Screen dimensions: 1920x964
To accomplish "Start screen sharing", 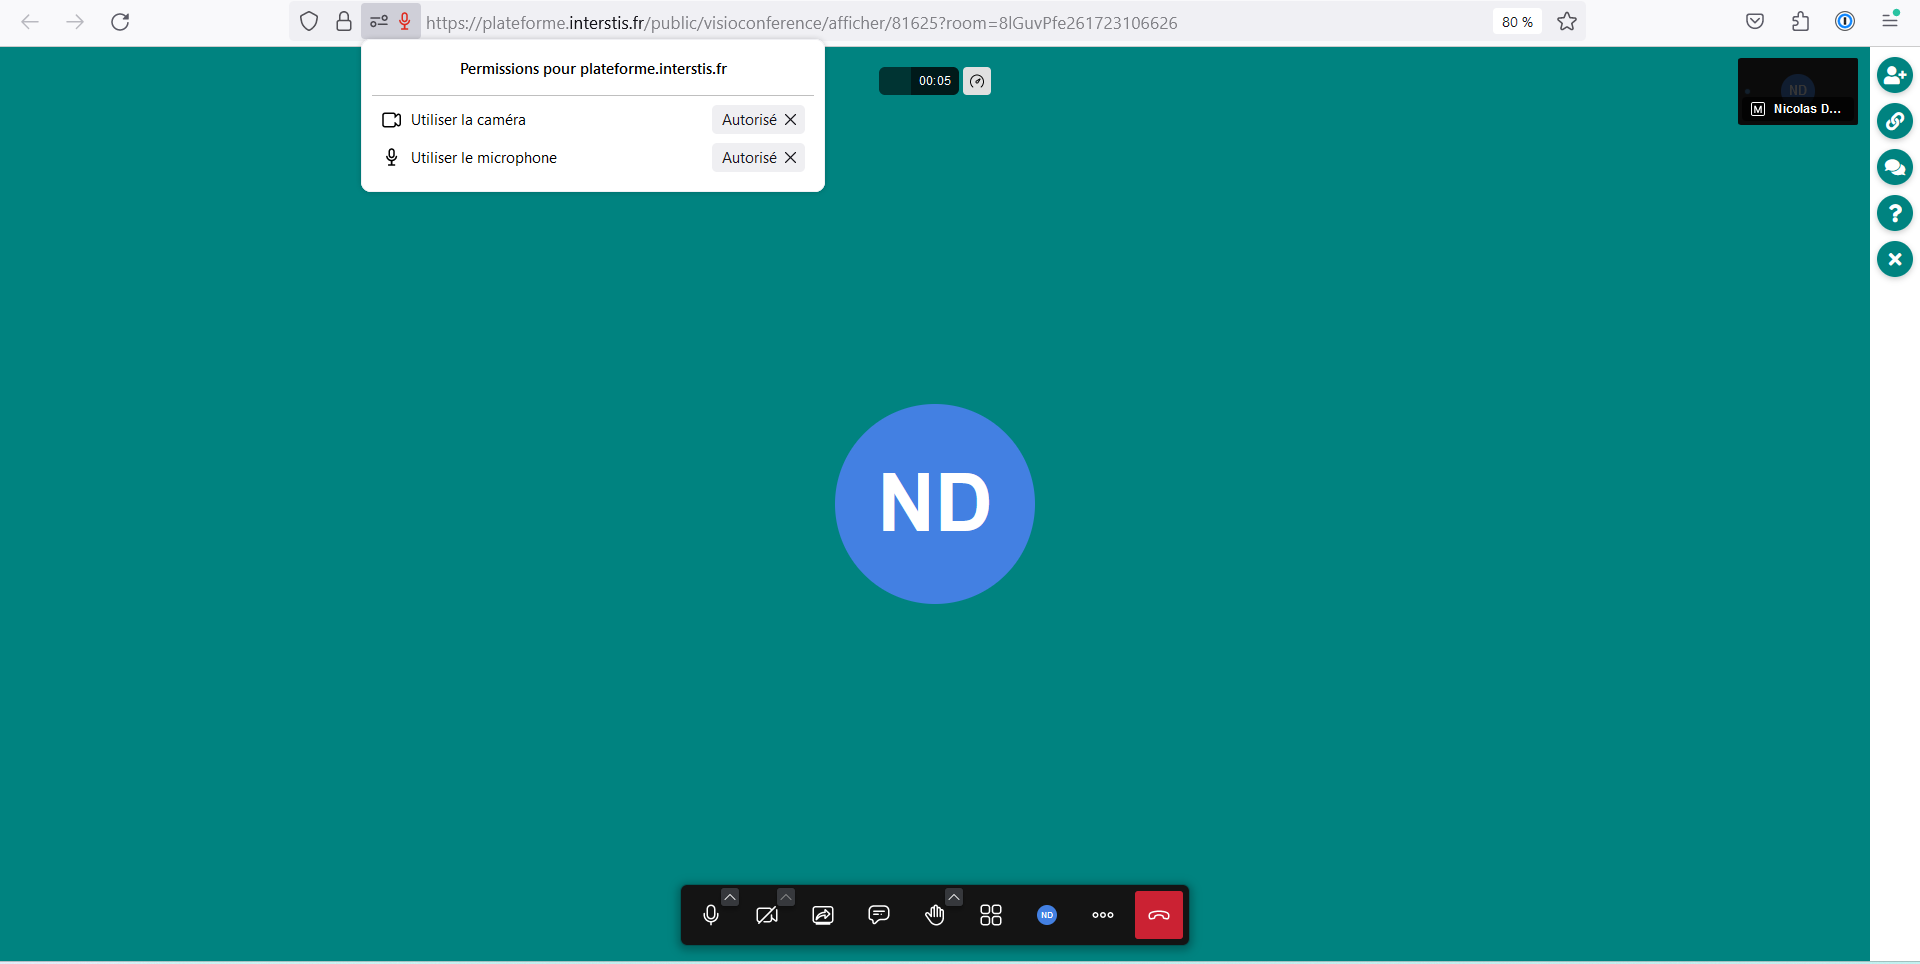I will point(823,915).
